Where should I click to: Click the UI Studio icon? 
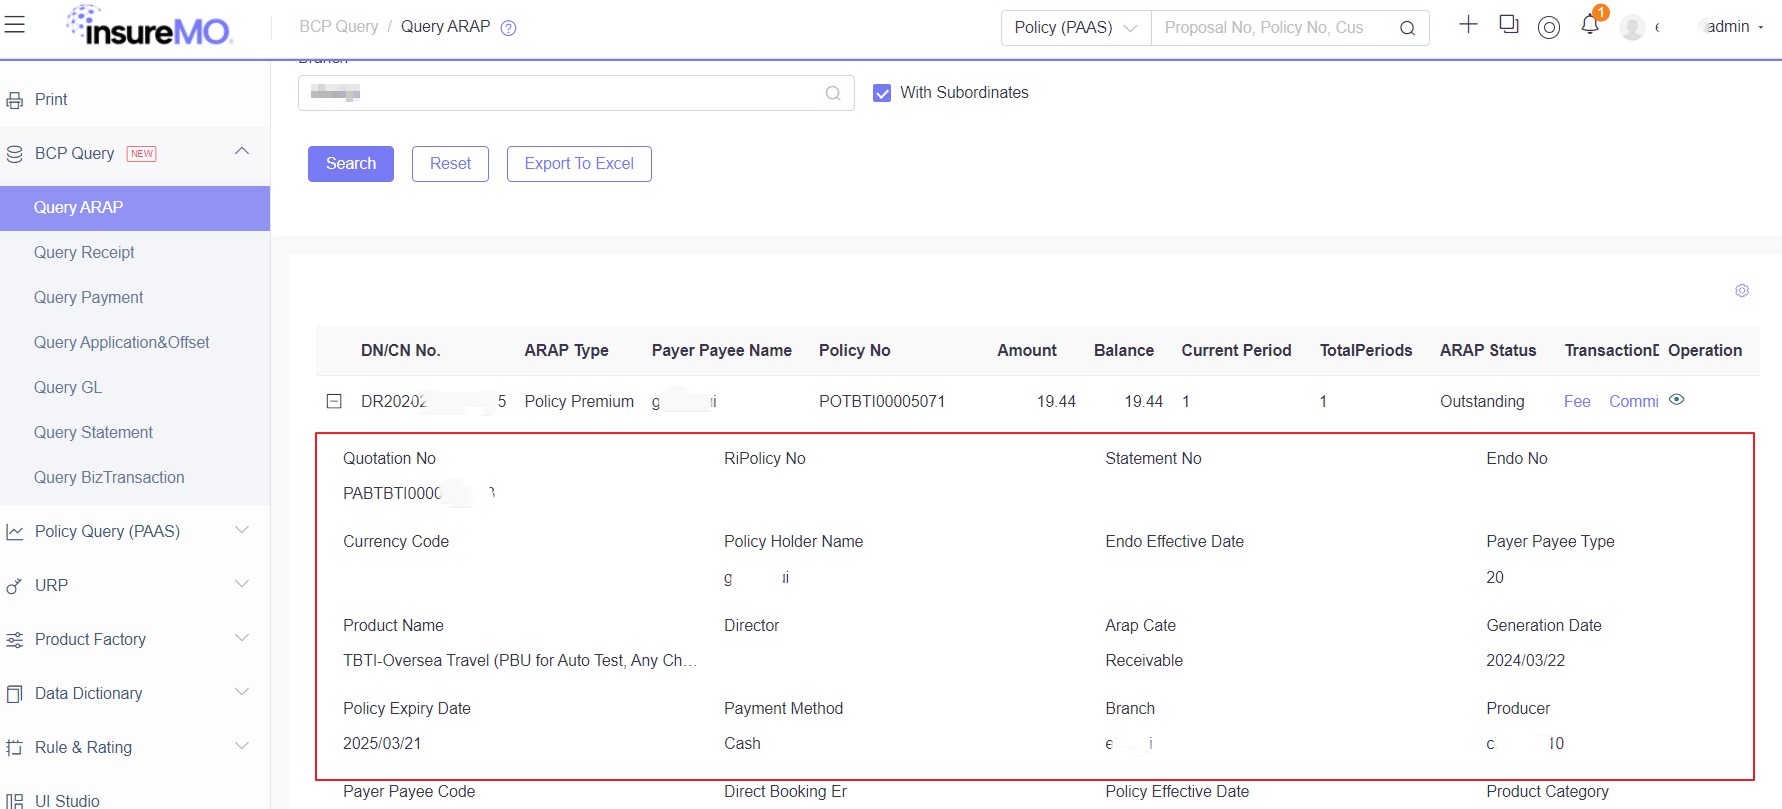pos(14,801)
